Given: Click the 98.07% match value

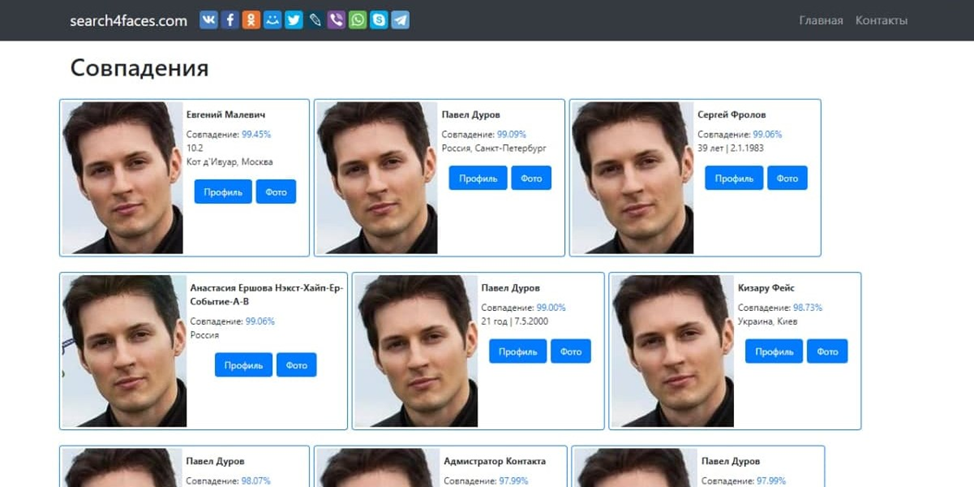Looking at the screenshot, I should coord(256,481).
